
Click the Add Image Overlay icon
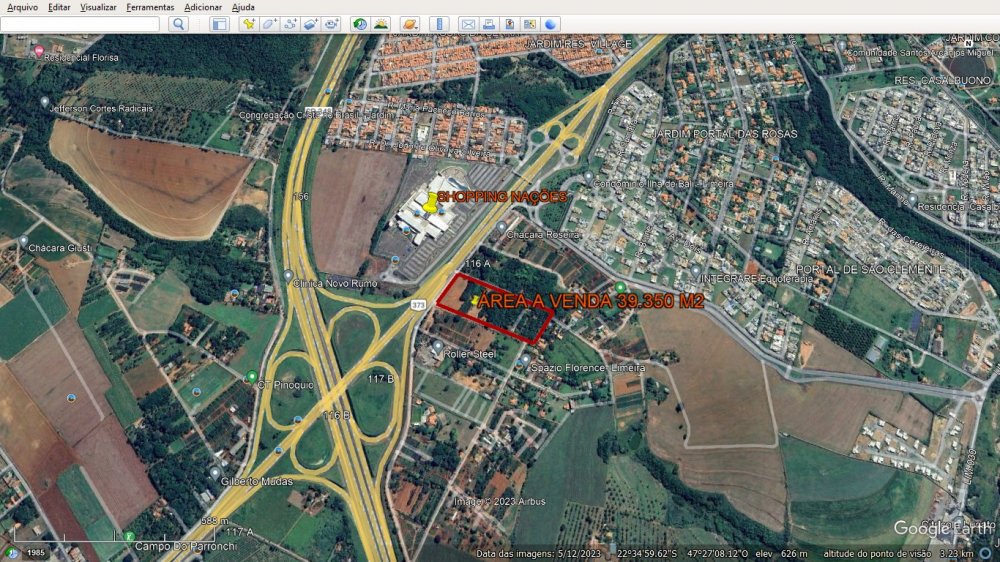pos(311,24)
